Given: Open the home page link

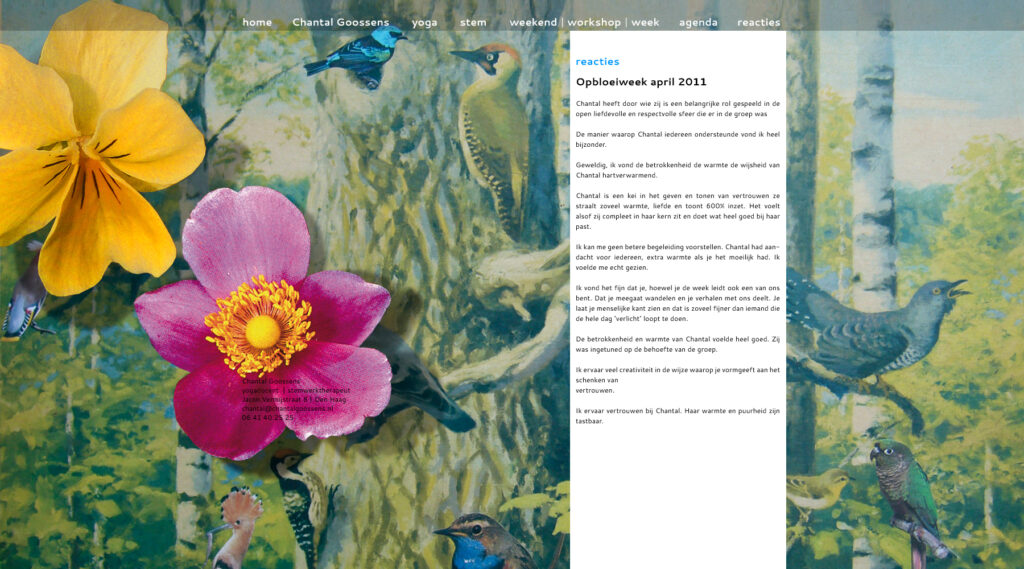Looking at the screenshot, I should pyautogui.click(x=257, y=22).
